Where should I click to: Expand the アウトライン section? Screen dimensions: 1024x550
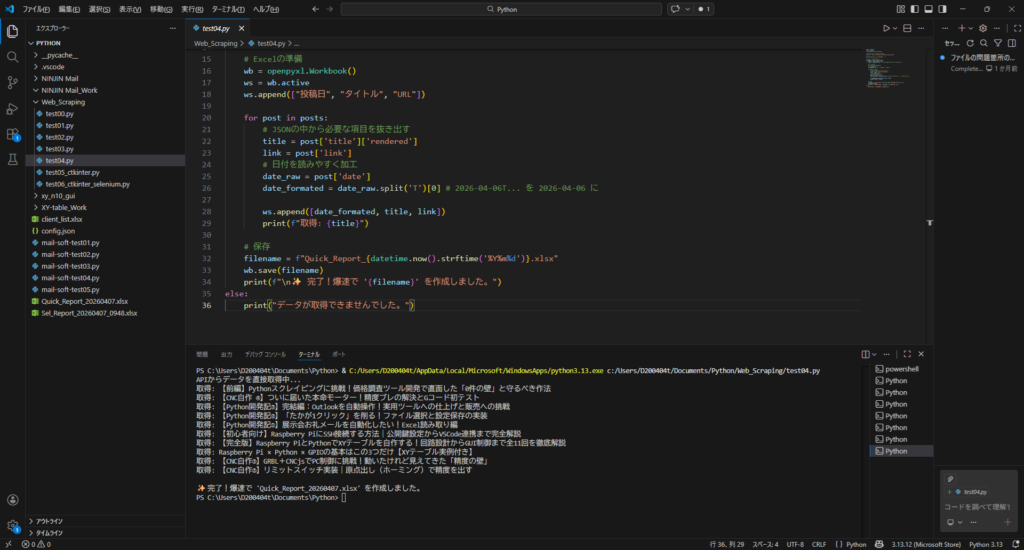[49, 521]
